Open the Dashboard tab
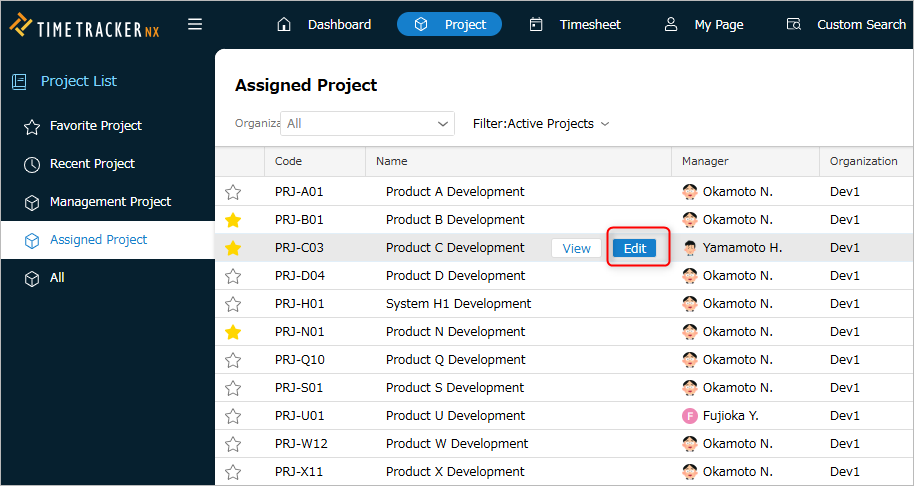Image resolution: width=914 pixels, height=486 pixels. click(324, 24)
